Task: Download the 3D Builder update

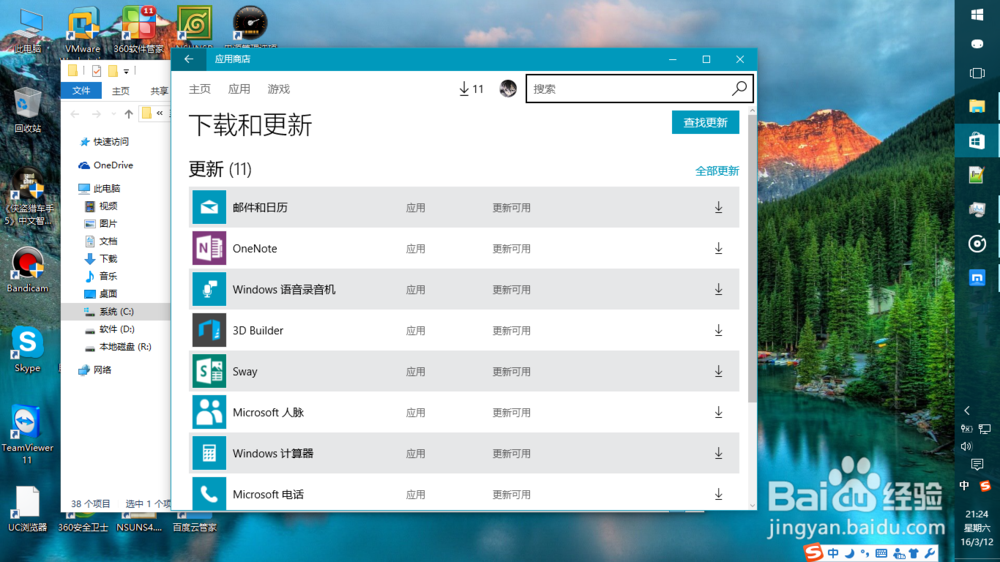Action: pos(719,330)
